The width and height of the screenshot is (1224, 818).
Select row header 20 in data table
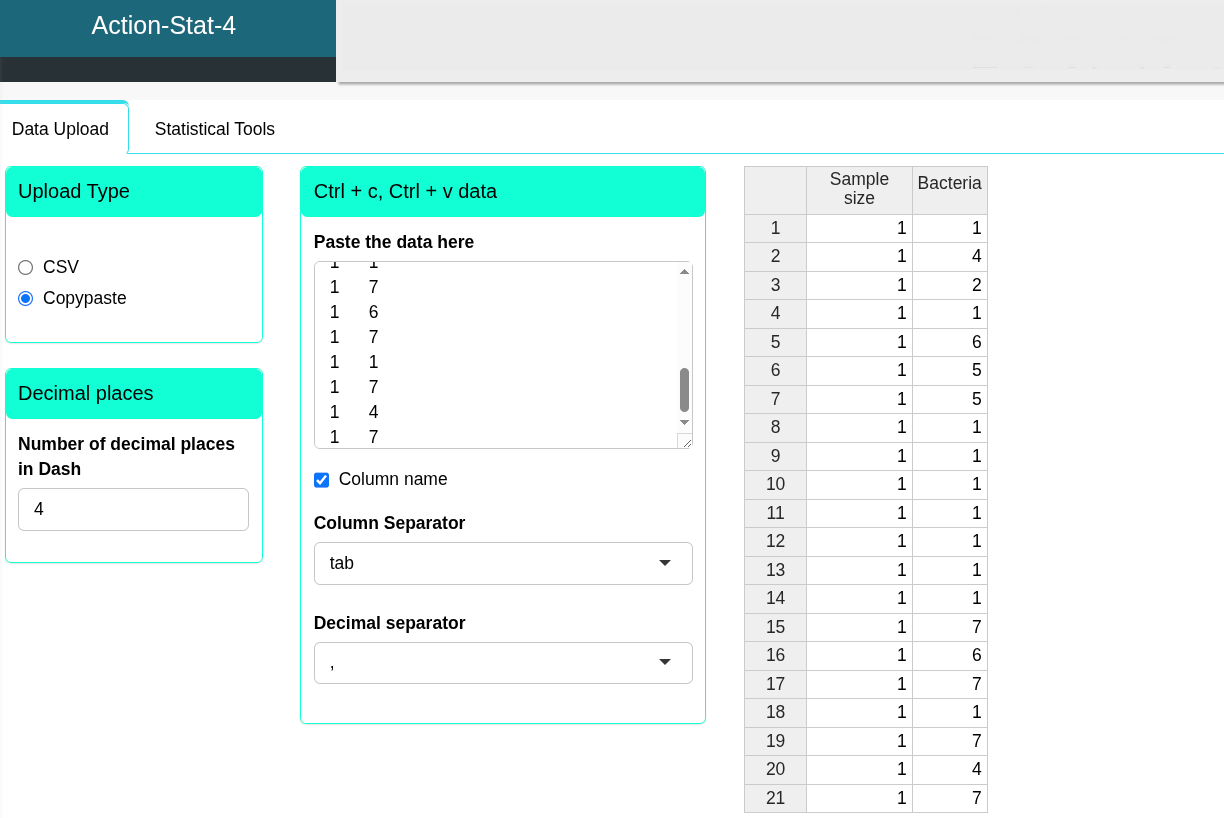775,770
